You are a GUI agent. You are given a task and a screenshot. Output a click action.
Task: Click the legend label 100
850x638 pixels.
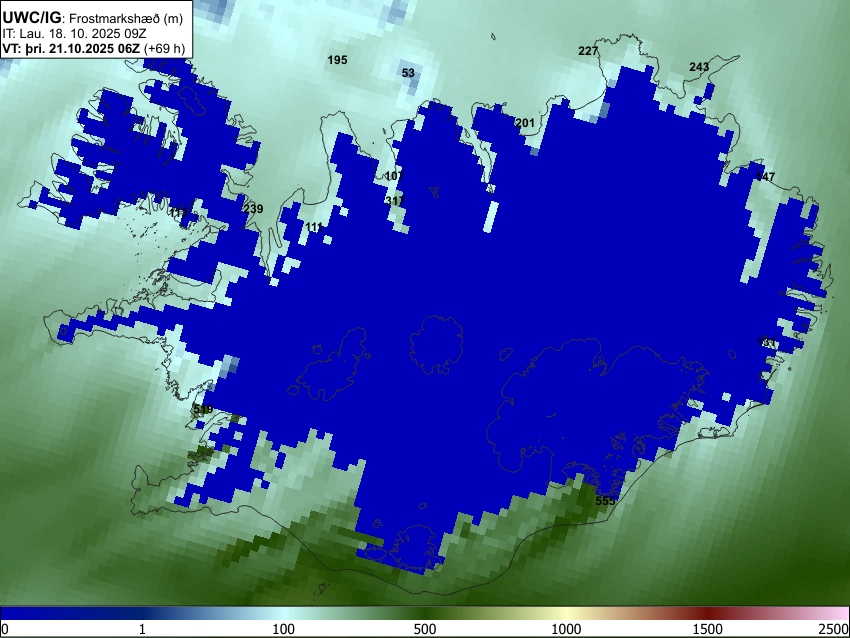point(284,629)
